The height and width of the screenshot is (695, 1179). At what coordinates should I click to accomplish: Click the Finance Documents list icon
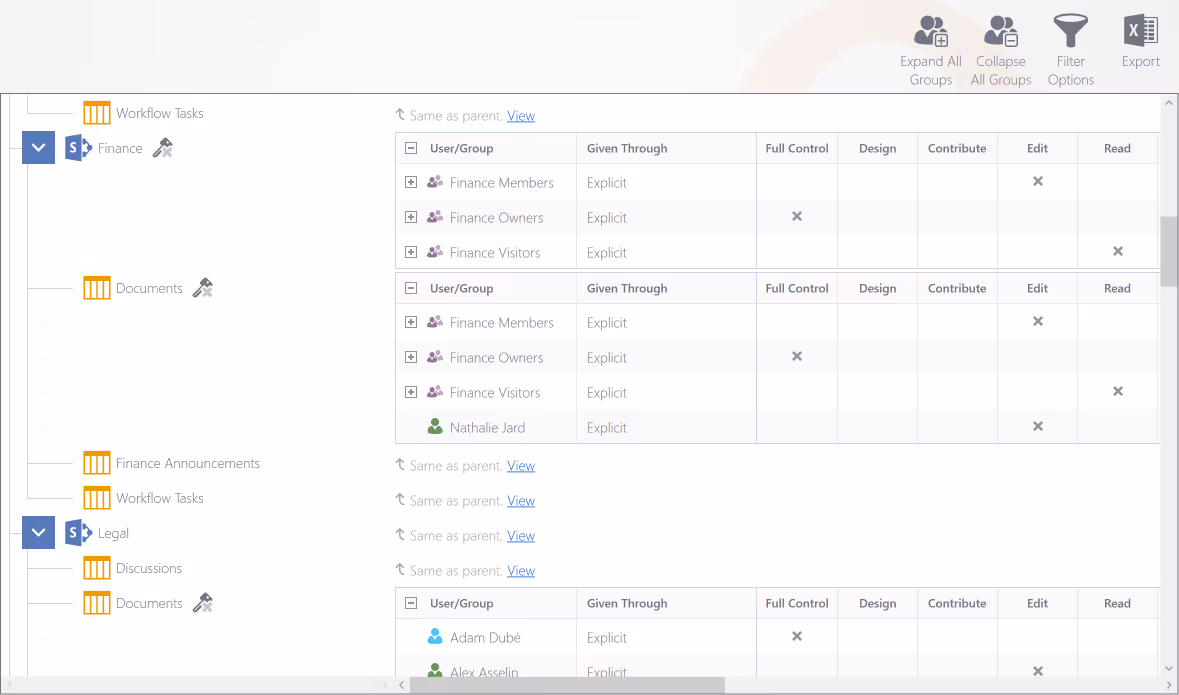(96, 288)
